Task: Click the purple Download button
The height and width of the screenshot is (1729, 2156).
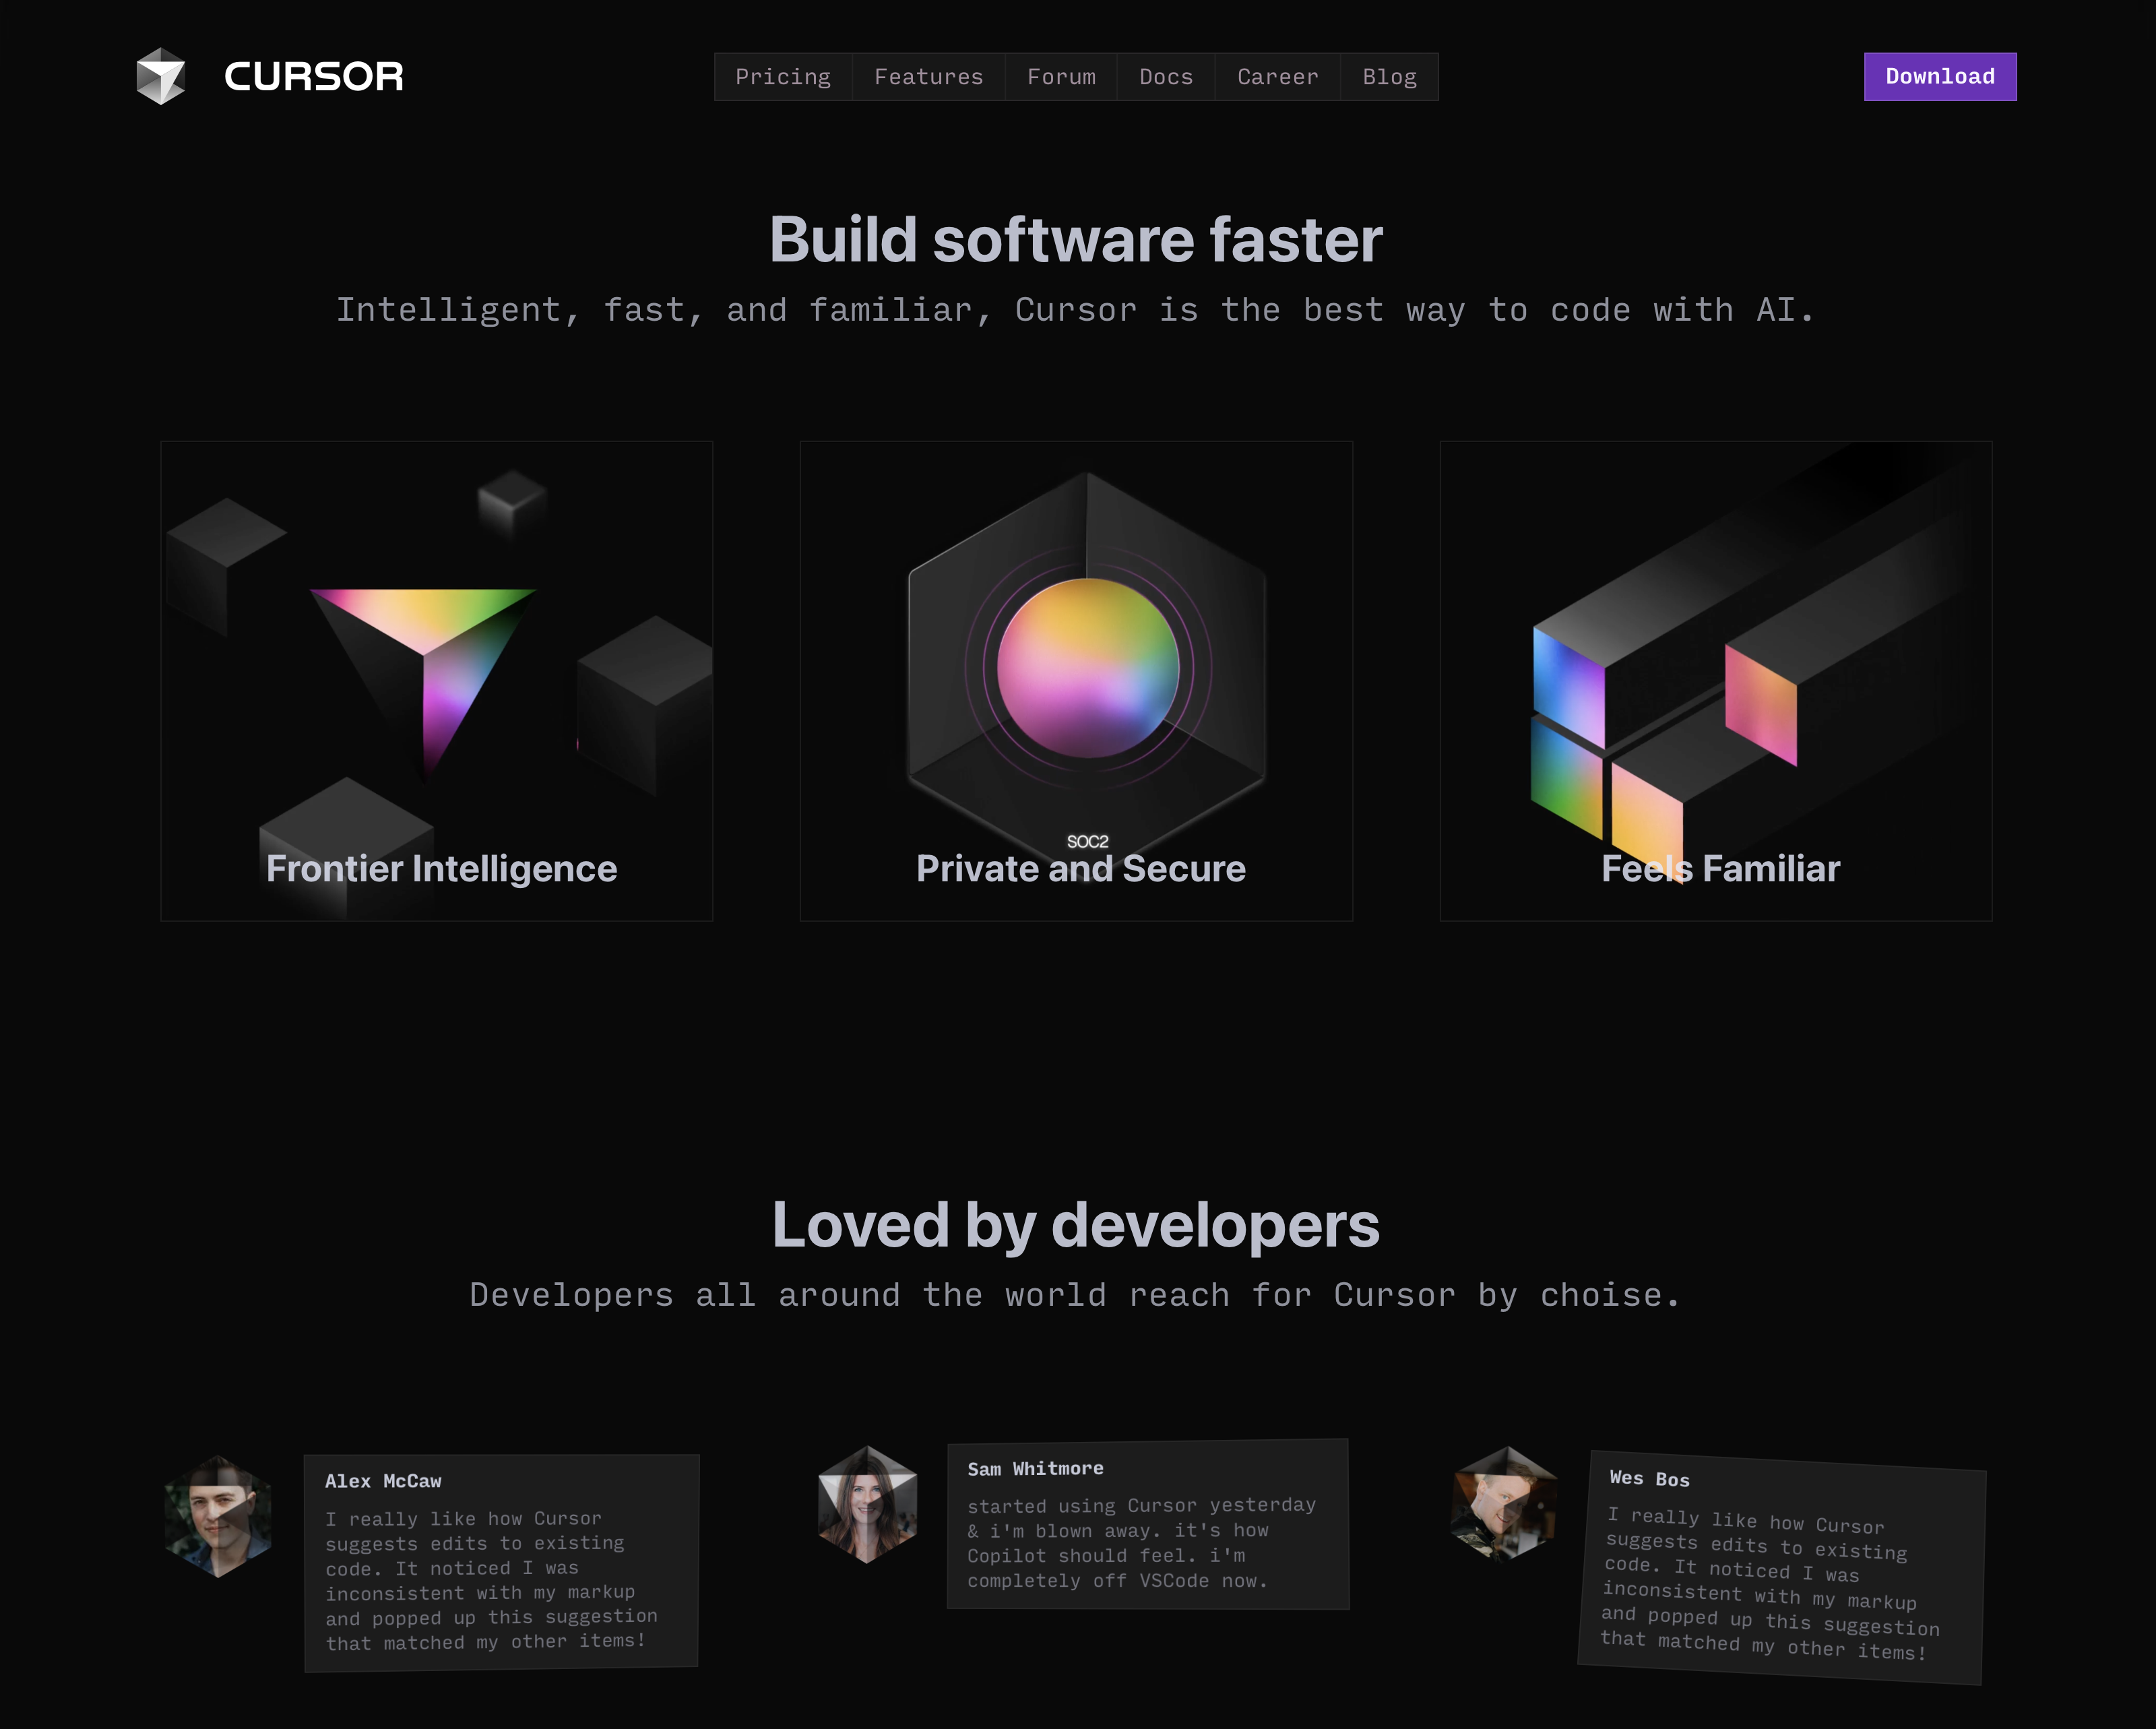Action: tap(1940, 77)
